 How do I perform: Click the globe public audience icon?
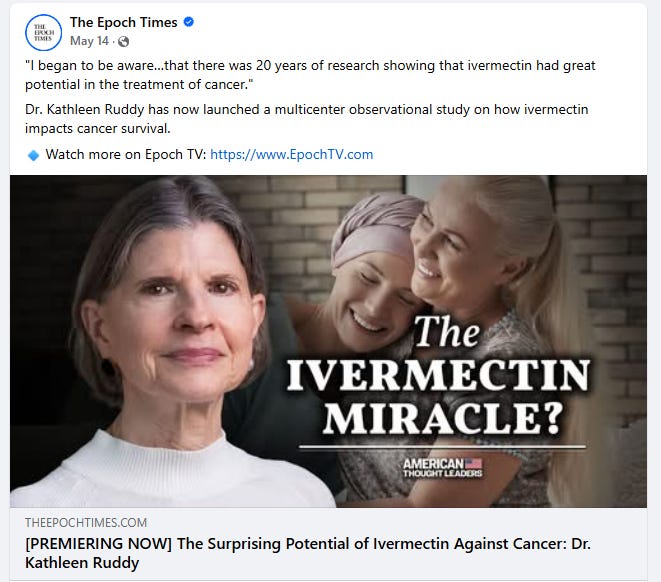pos(124,41)
